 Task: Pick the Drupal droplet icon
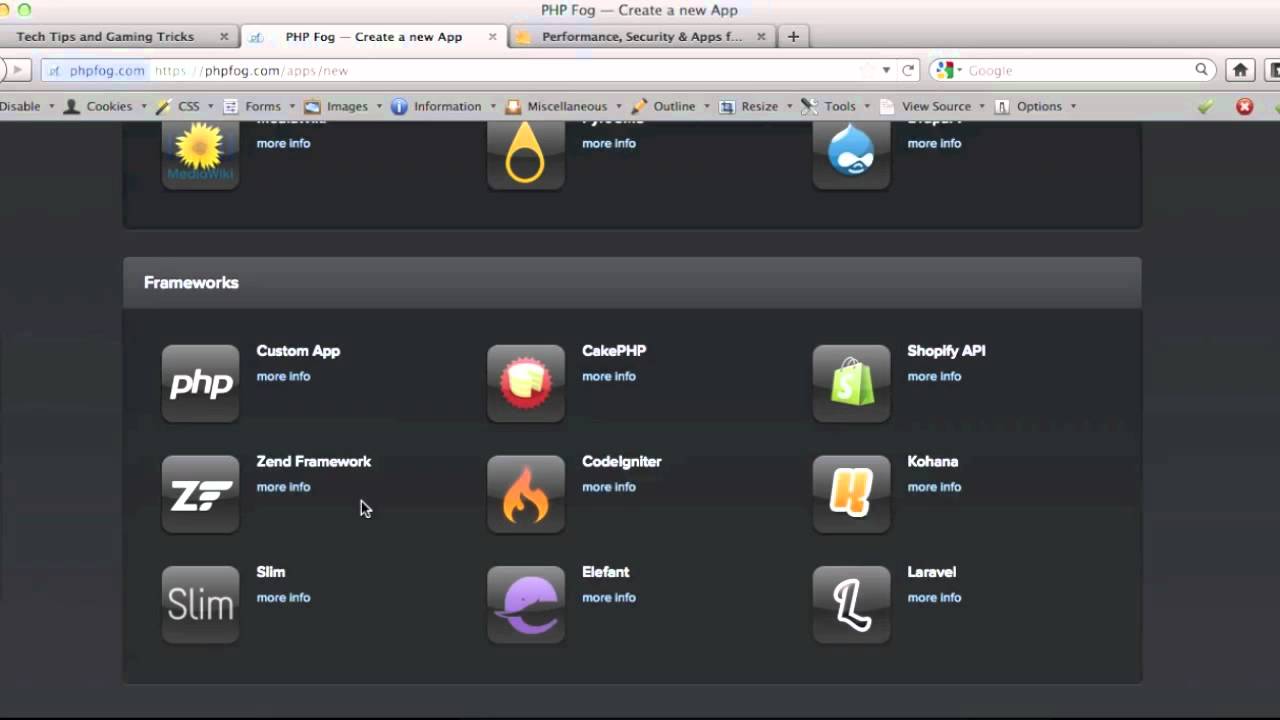[x=851, y=154]
